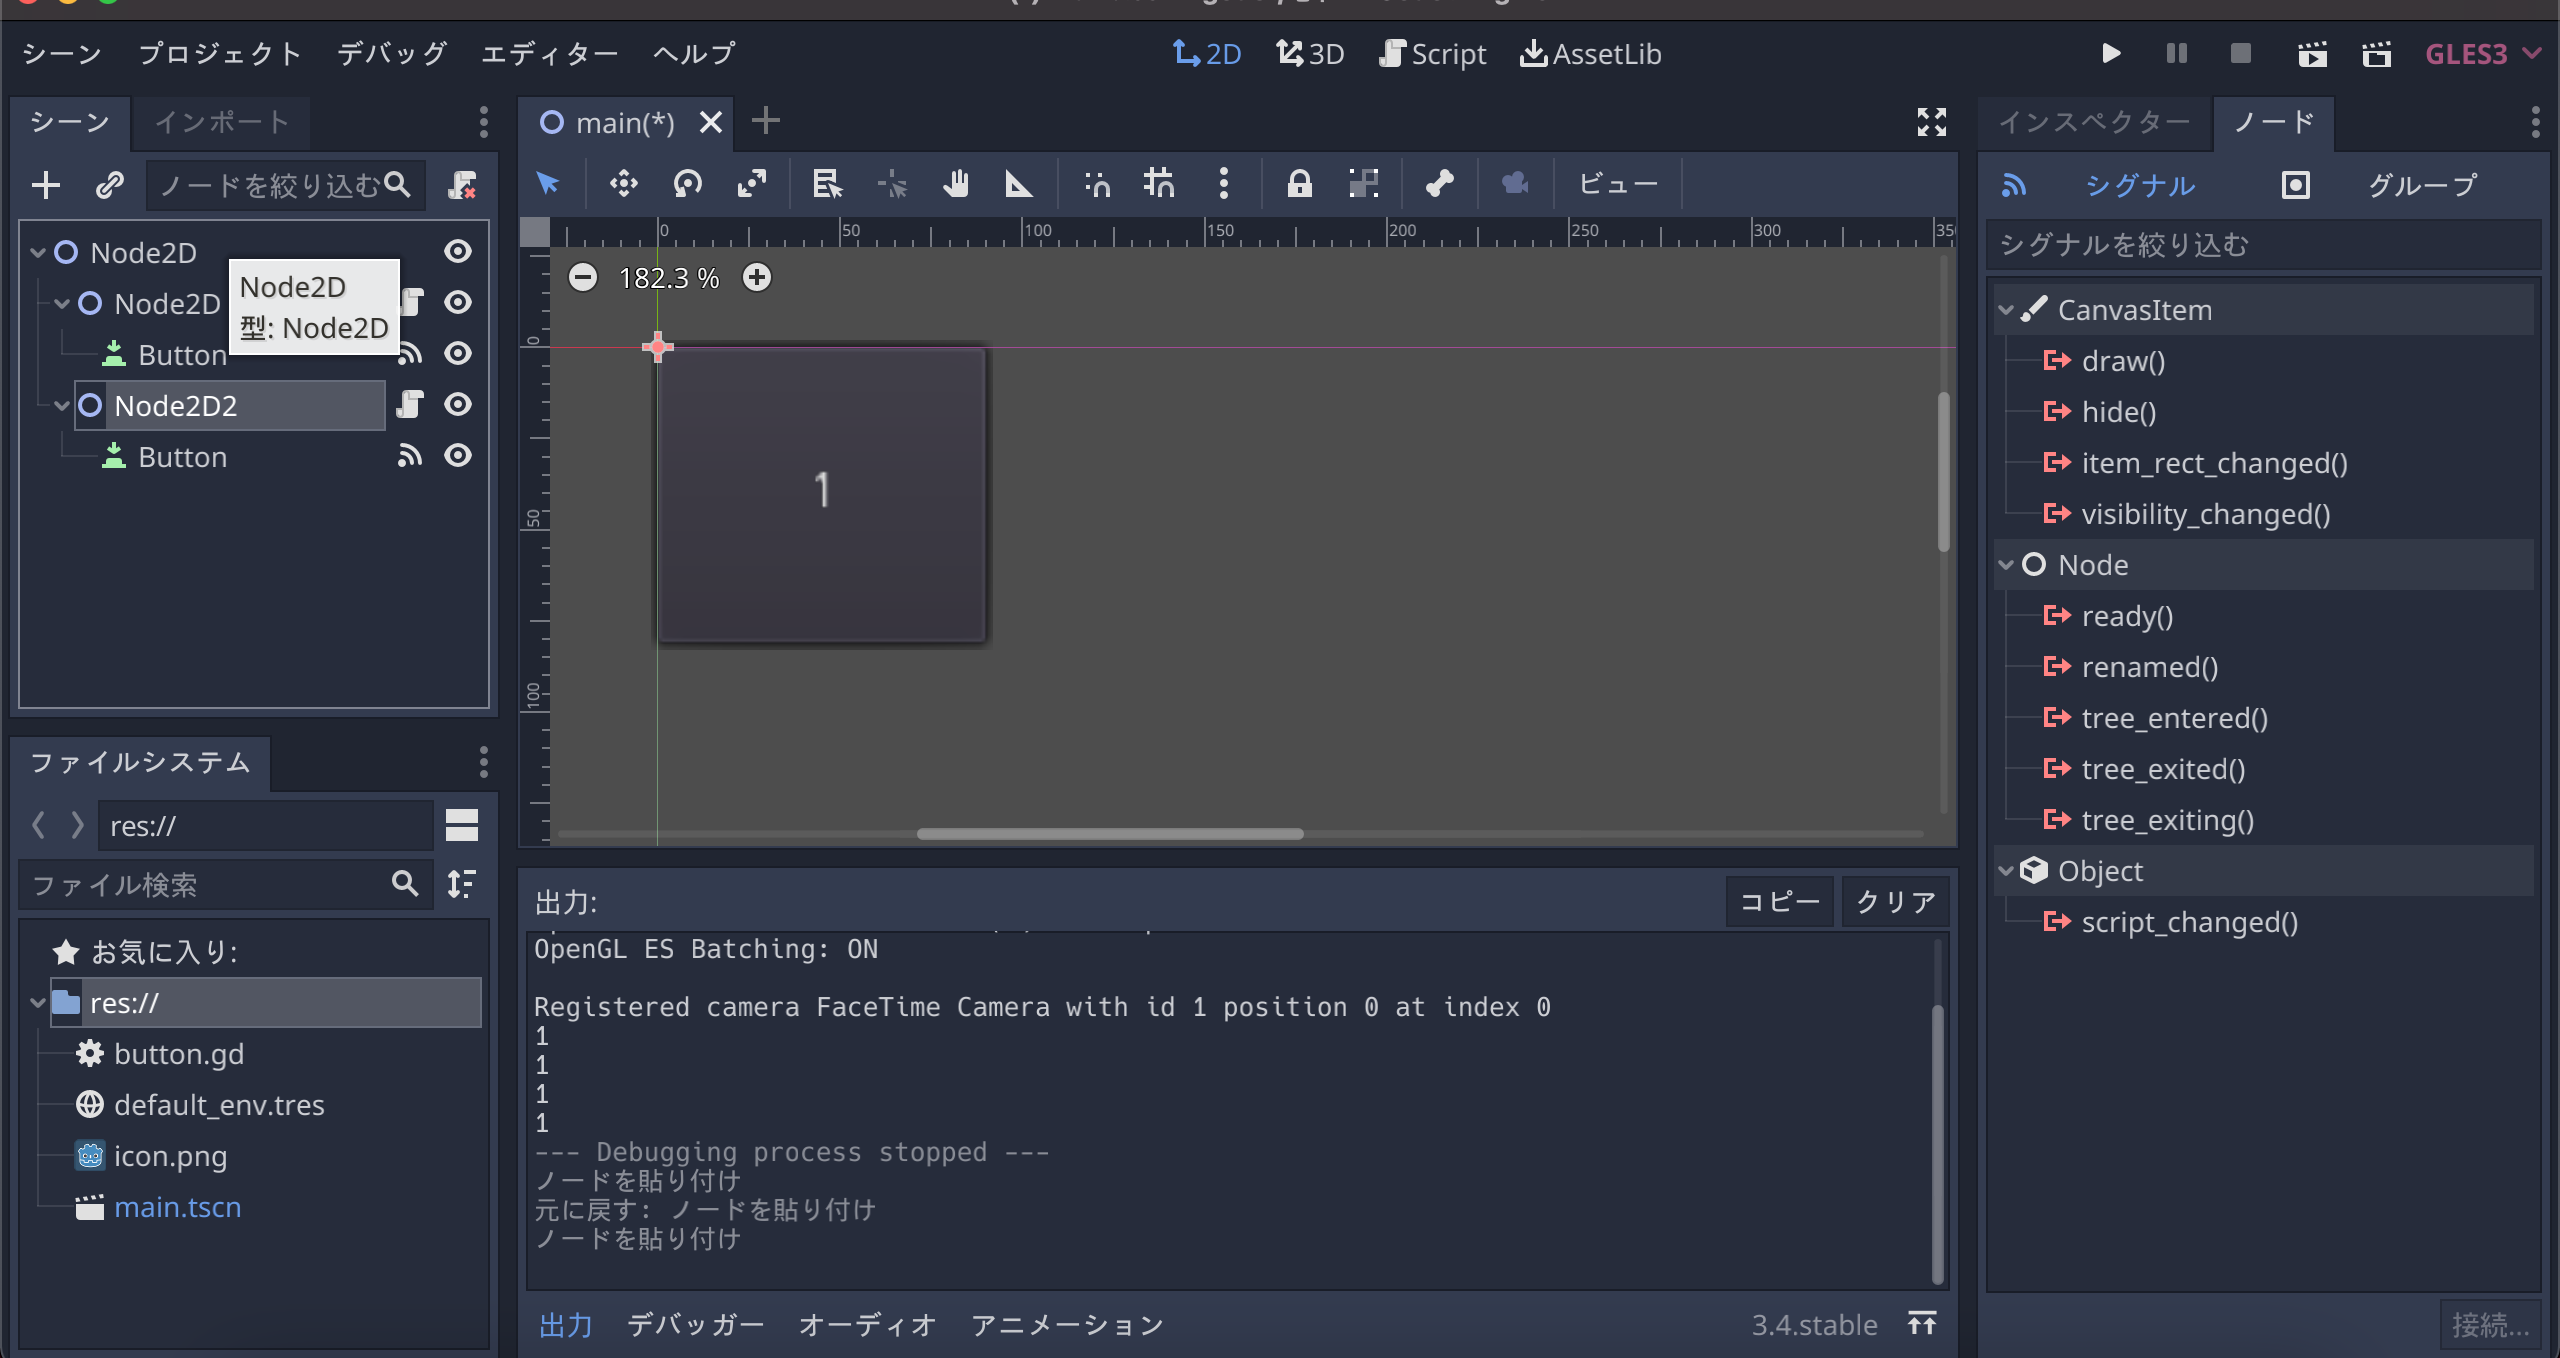The image size is (2560, 1358).
Task: Switch to the インスペクター tab
Action: pyautogui.click(x=2093, y=122)
